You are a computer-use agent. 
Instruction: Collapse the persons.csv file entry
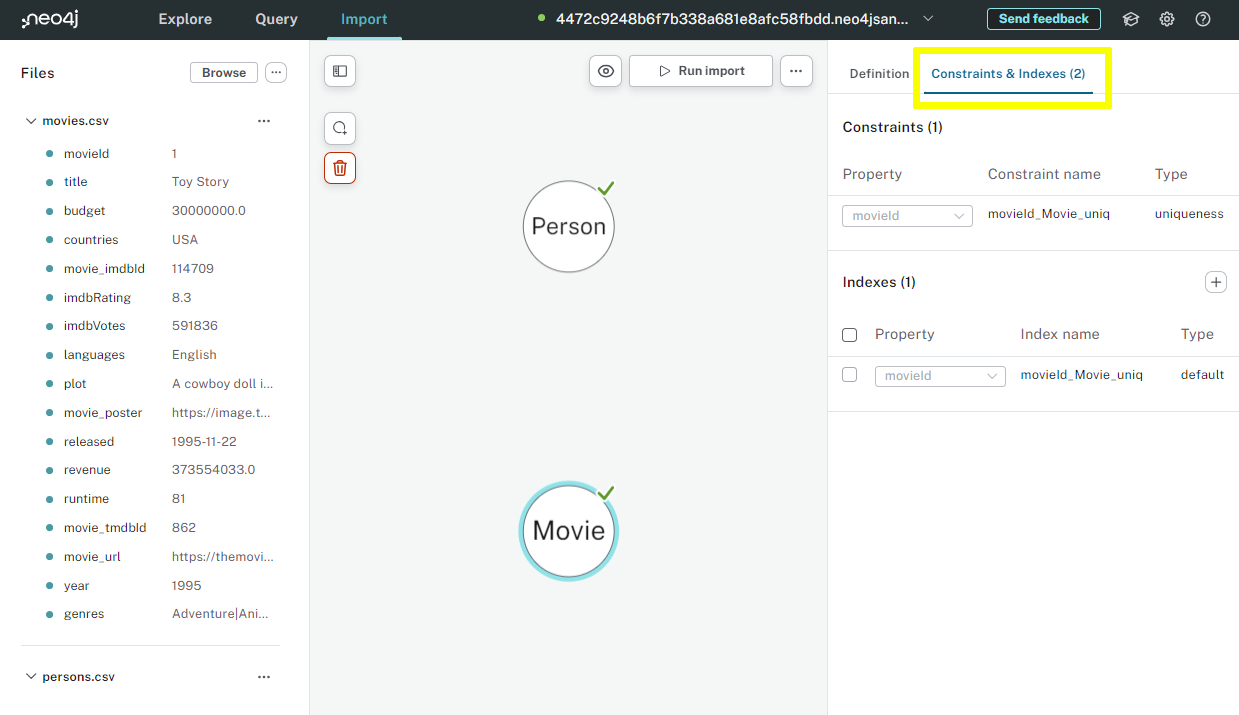(x=31, y=676)
